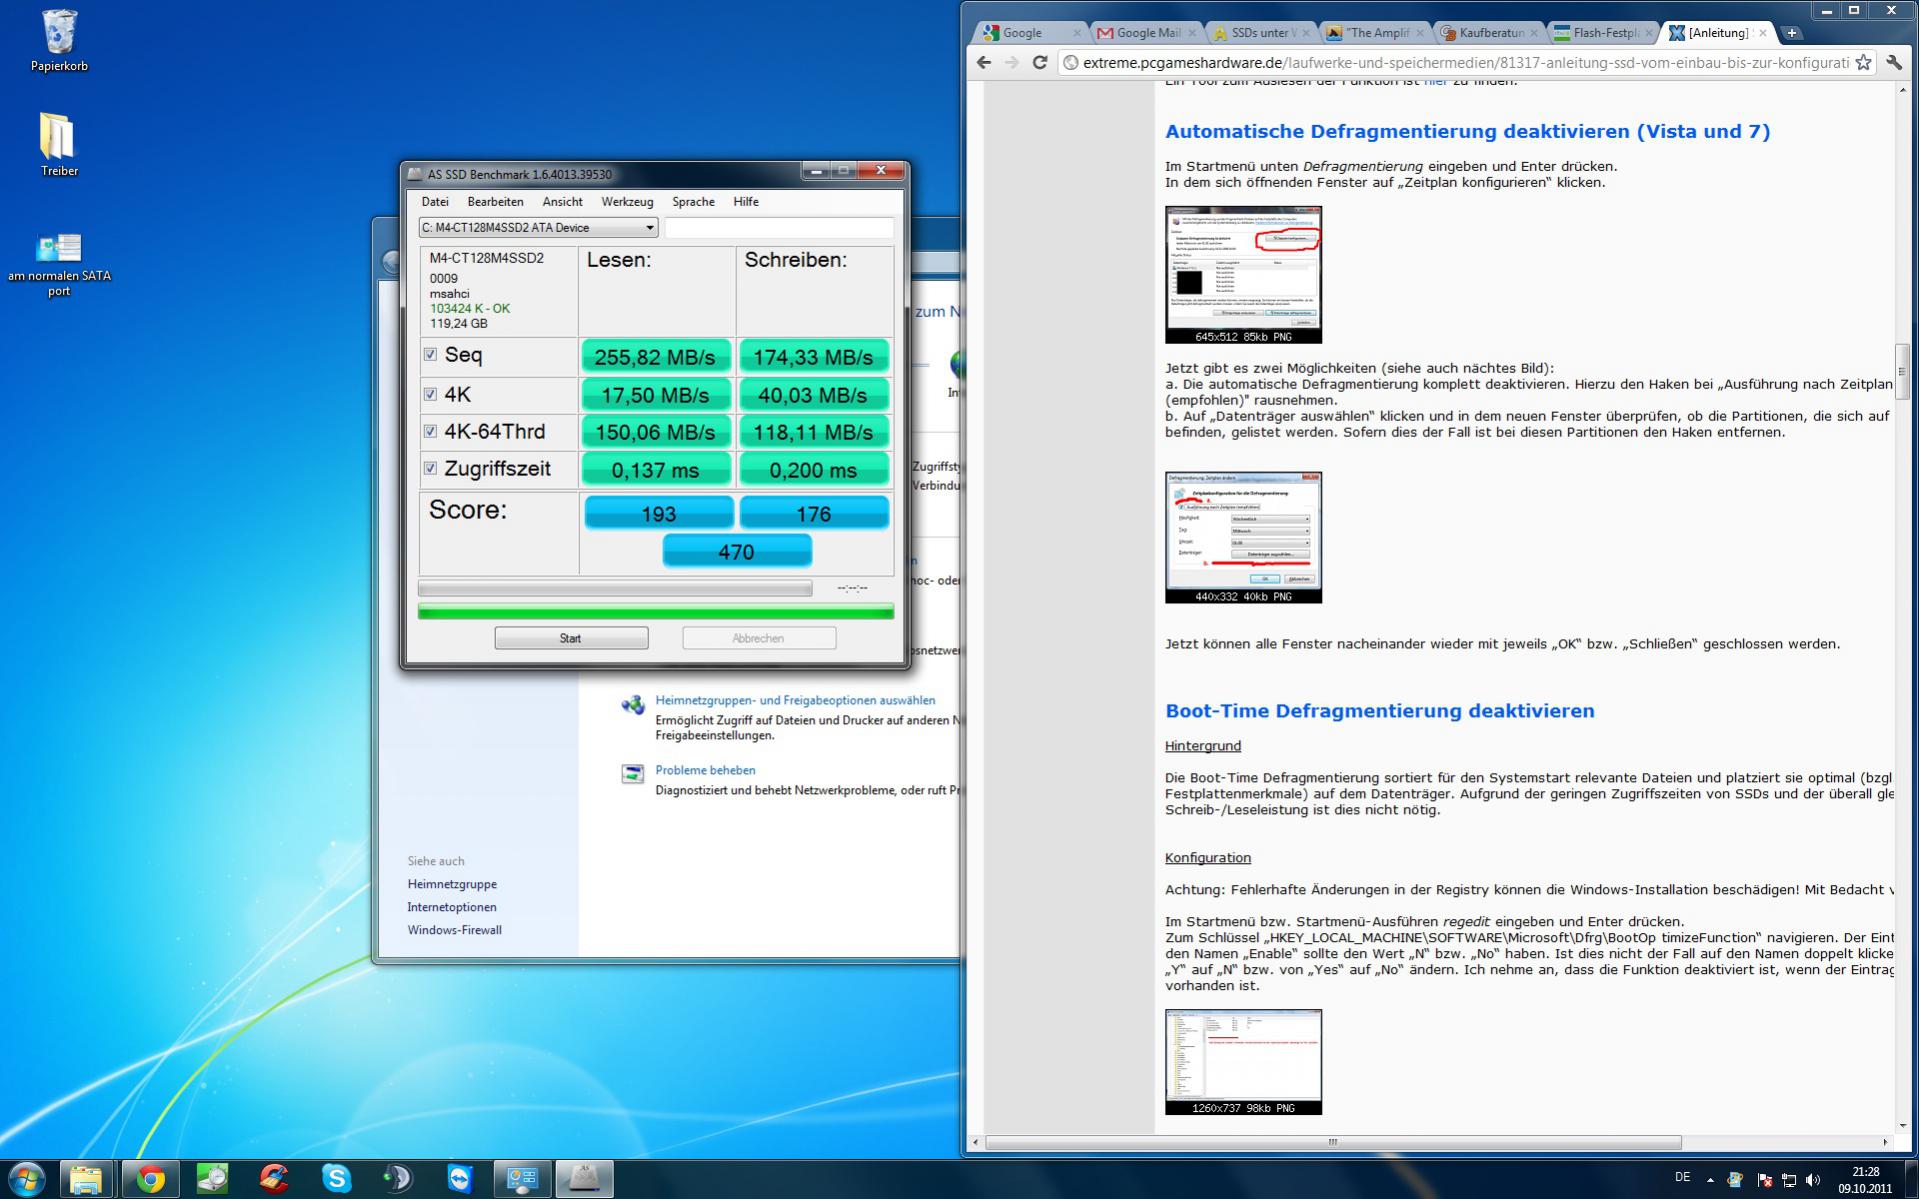Open the Ansicht menu
This screenshot has width=1919, height=1199.
[x=562, y=202]
